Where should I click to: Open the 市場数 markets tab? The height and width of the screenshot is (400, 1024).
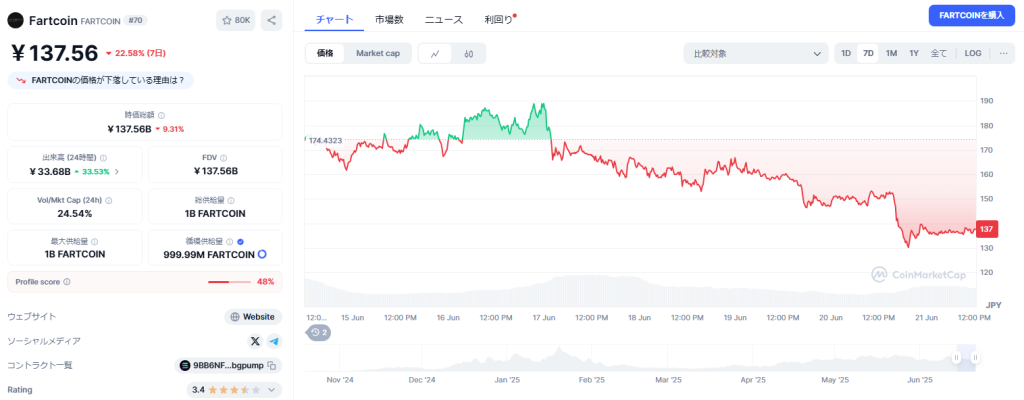[x=389, y=19]
